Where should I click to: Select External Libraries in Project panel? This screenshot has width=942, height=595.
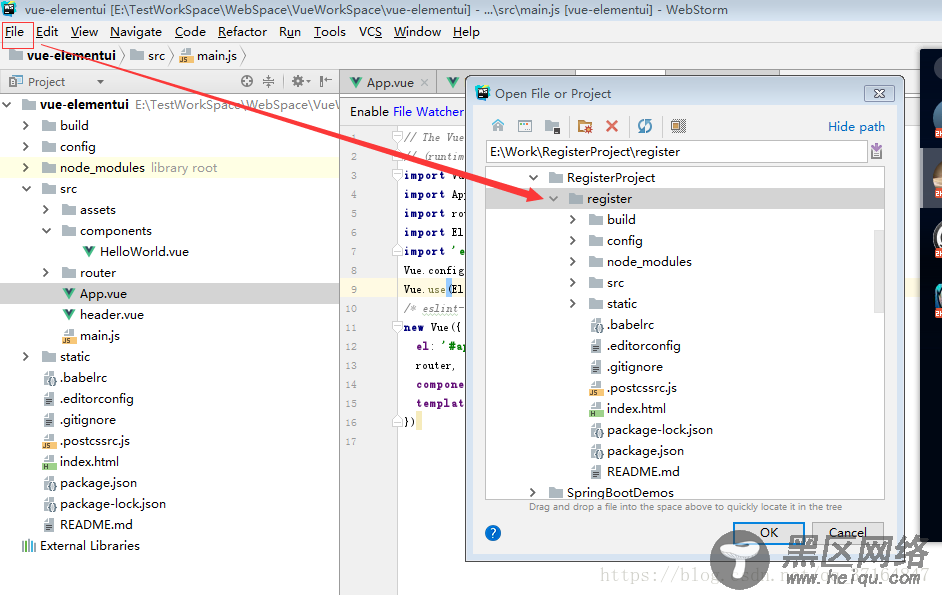pos(90,546)
